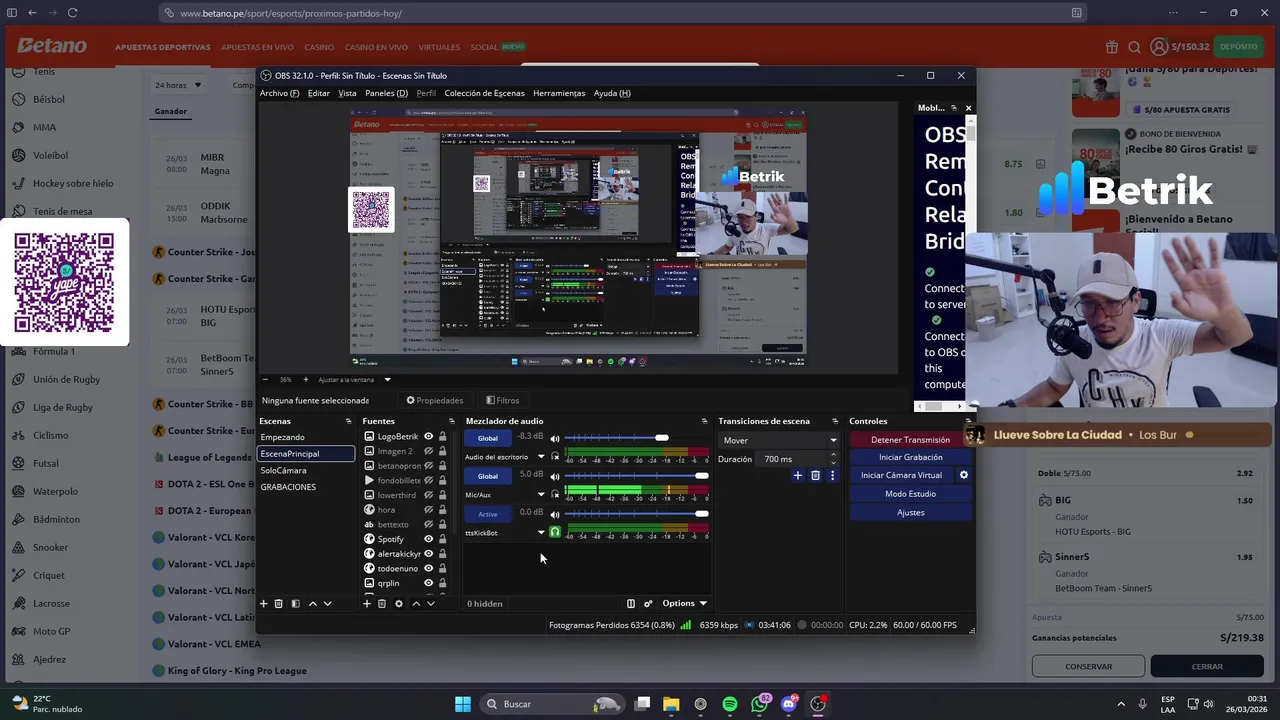Open Spotify from Windows taskbar
The height and width of the screenshot is (720, 1280).
[730, 704]
